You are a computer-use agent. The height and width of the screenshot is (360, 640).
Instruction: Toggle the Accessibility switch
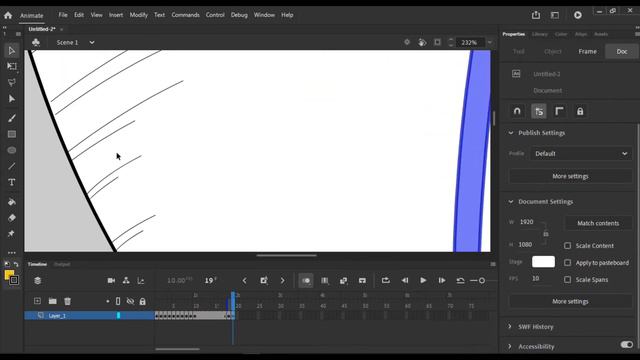(627, 345)
